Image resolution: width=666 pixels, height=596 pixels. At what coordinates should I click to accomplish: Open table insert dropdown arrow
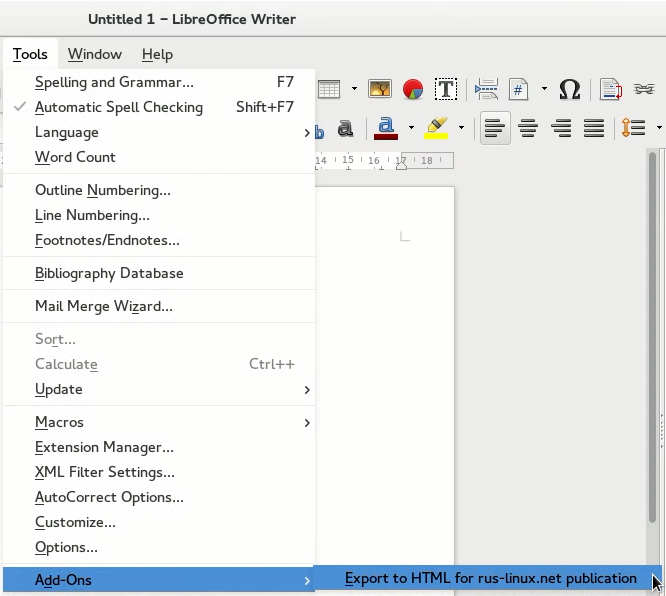[x=354, y=89]
